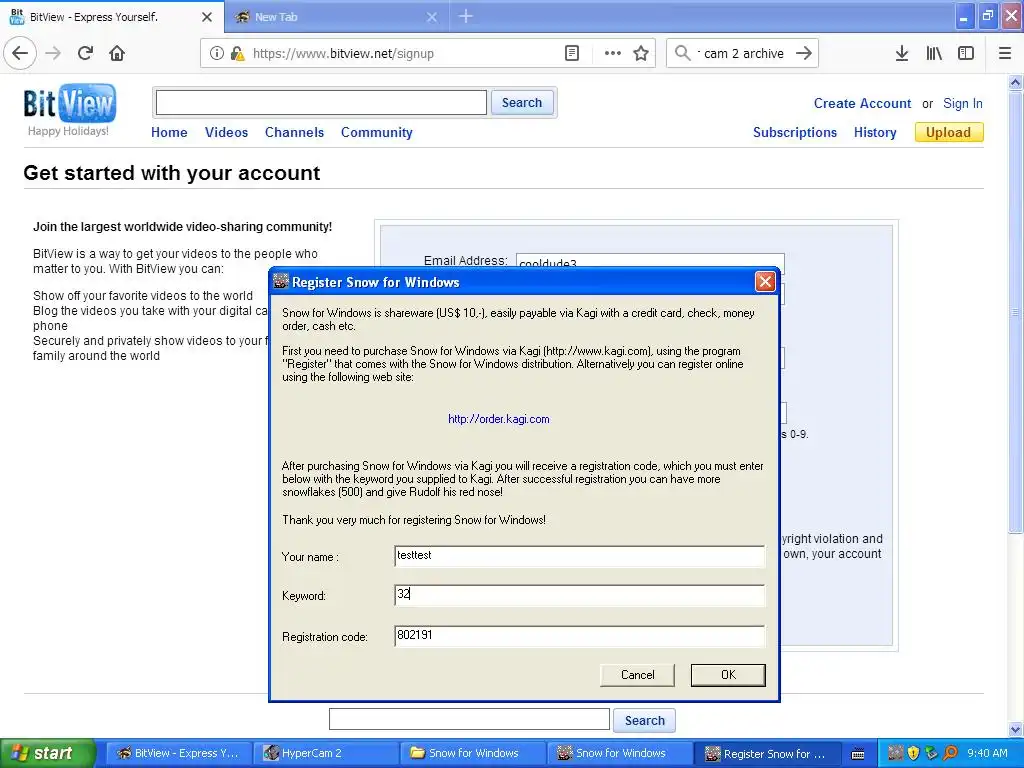Image resolution: width=1024 pixels, height=768 pixels.
Task: Click the BitView logo
Action: coord(69,103)
